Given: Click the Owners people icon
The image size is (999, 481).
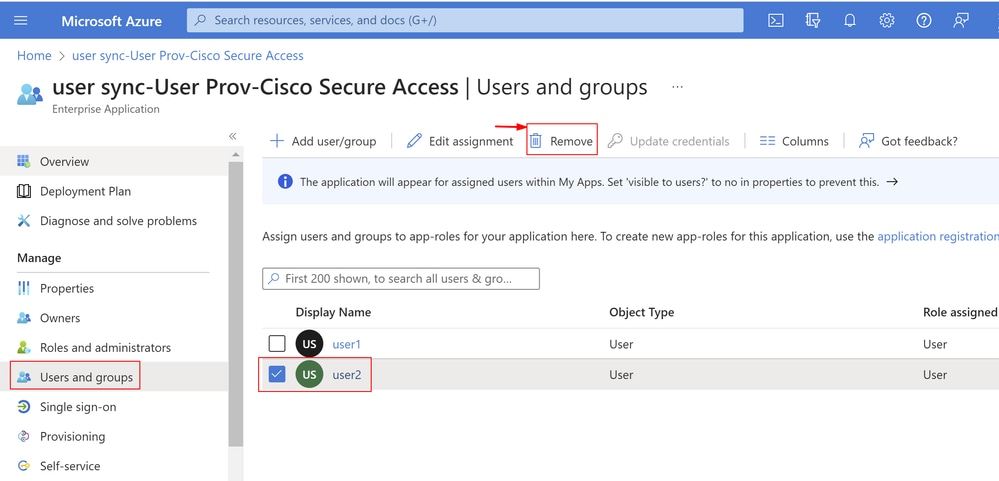Looking at the screenshot, I should click(24, 318).
